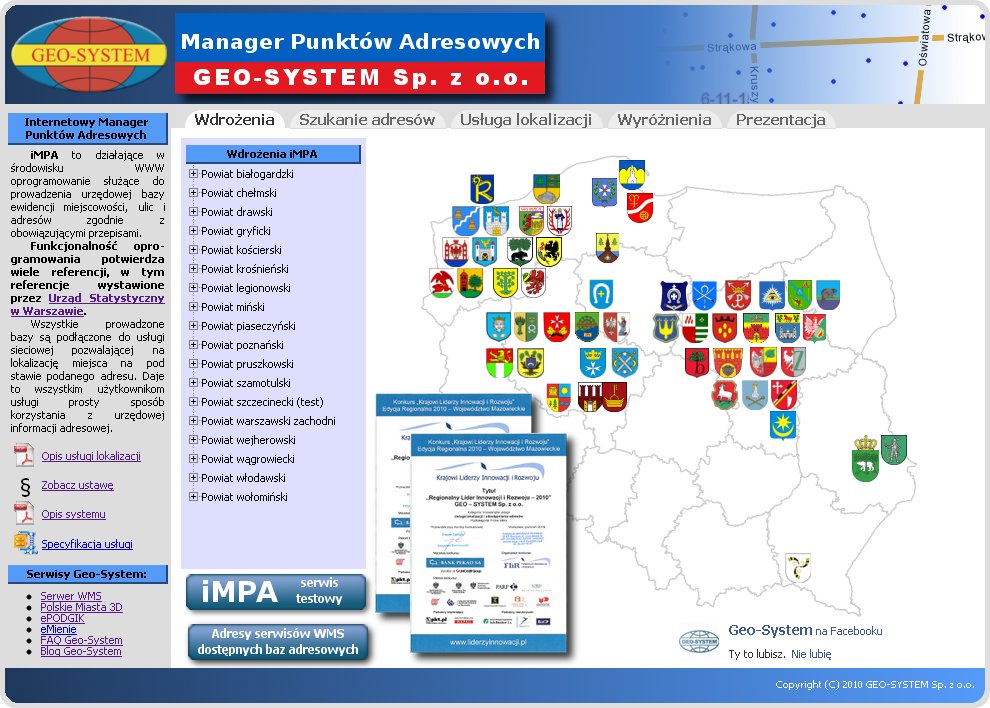Click the red crest with white wavy stripe
This screenshot has height=708, width=990.
[640, 208]
